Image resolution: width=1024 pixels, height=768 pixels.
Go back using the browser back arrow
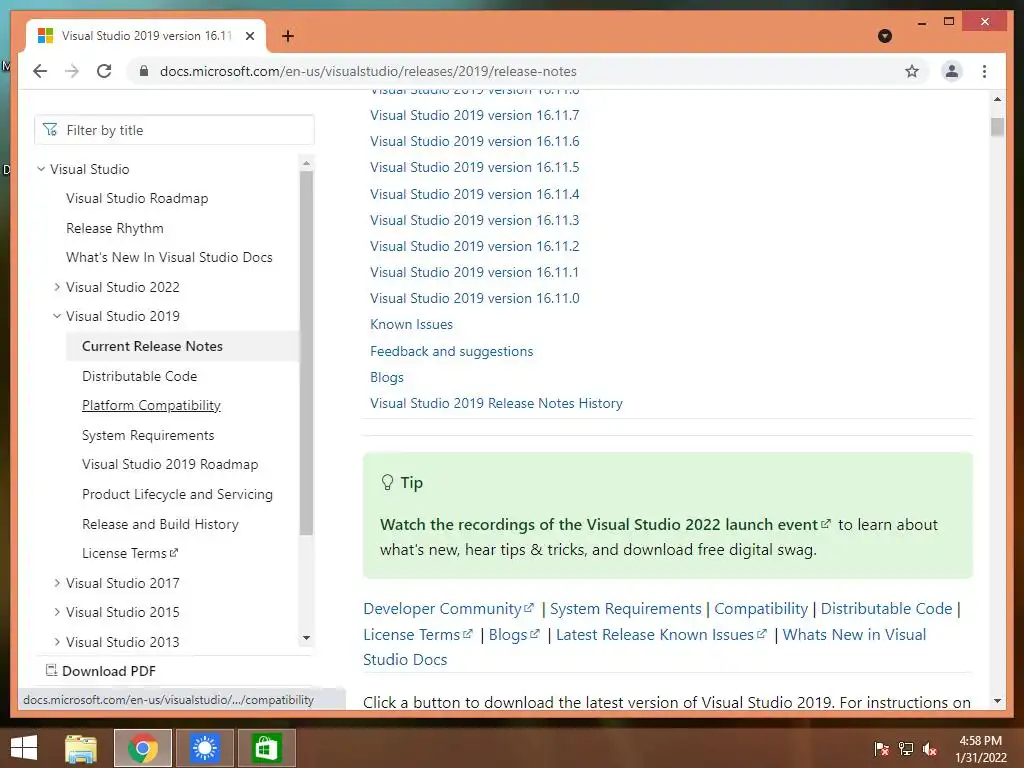pos(40,71)
